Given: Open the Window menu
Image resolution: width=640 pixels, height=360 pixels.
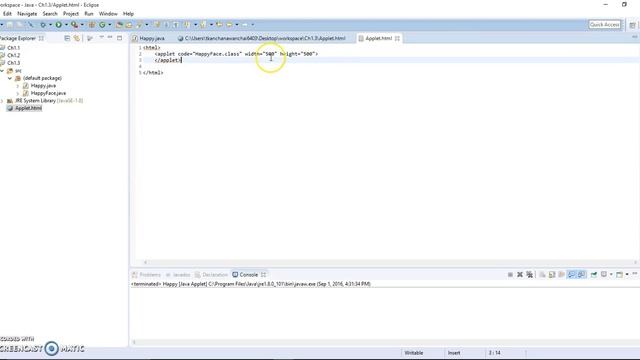Looking at the screenshot, I should (x=108, y=13).
